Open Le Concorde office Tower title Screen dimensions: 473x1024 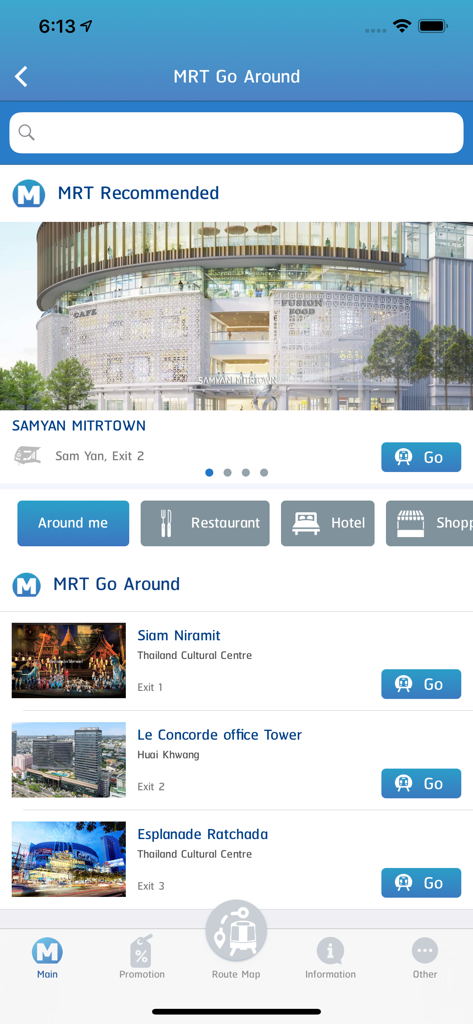[x=220, y=735]
